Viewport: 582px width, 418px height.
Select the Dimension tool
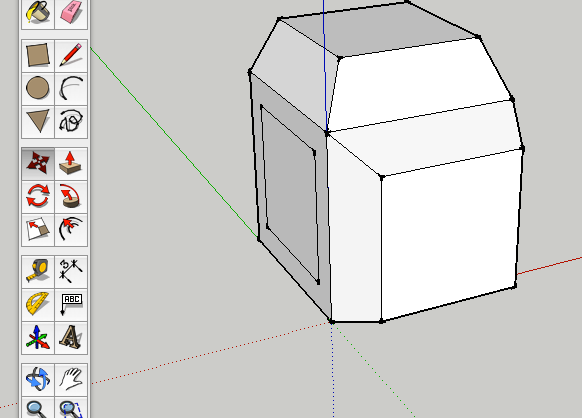click(x=71, y=271)
